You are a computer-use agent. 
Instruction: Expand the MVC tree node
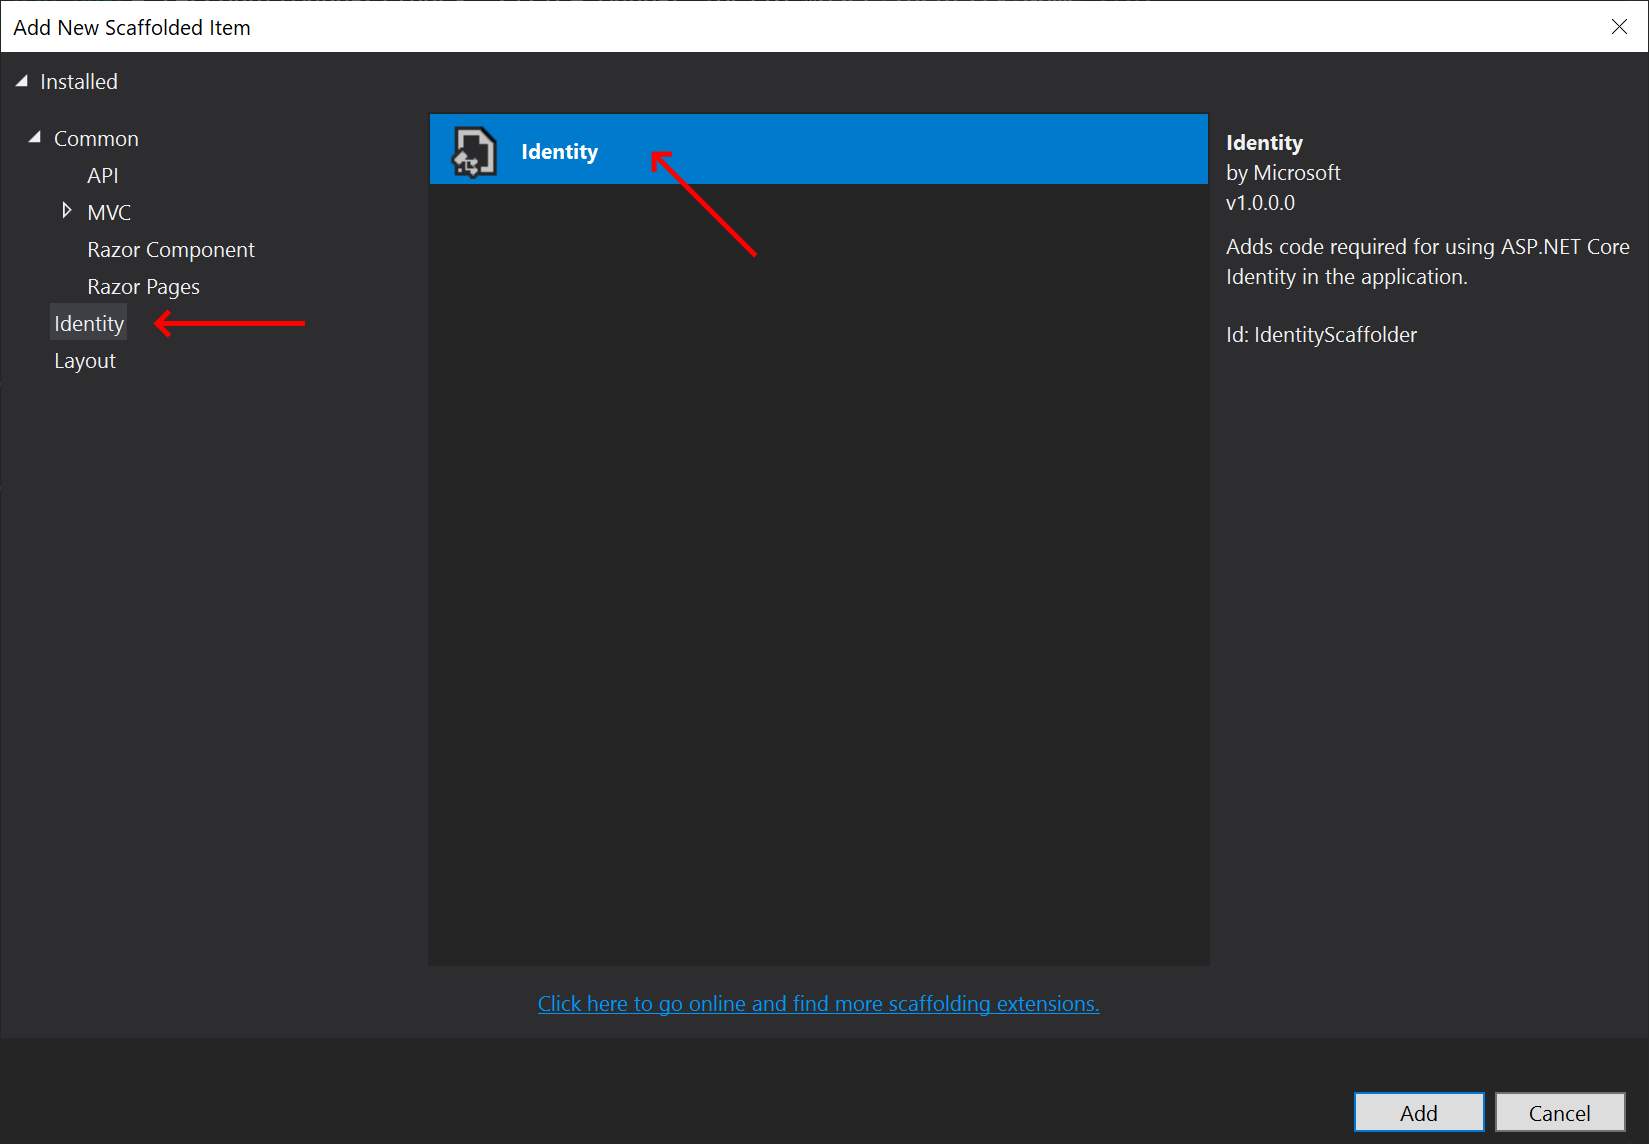click(67, 211)
